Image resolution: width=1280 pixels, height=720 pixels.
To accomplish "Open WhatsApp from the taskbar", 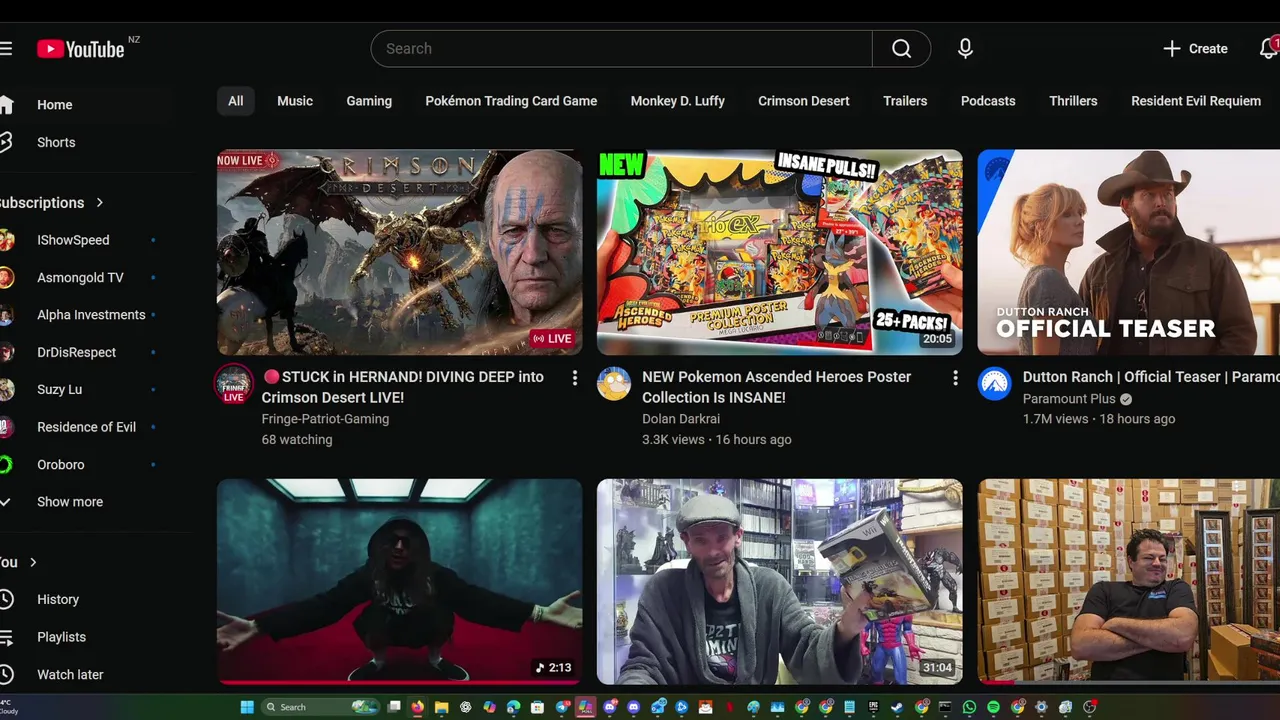I will [969, 707].
